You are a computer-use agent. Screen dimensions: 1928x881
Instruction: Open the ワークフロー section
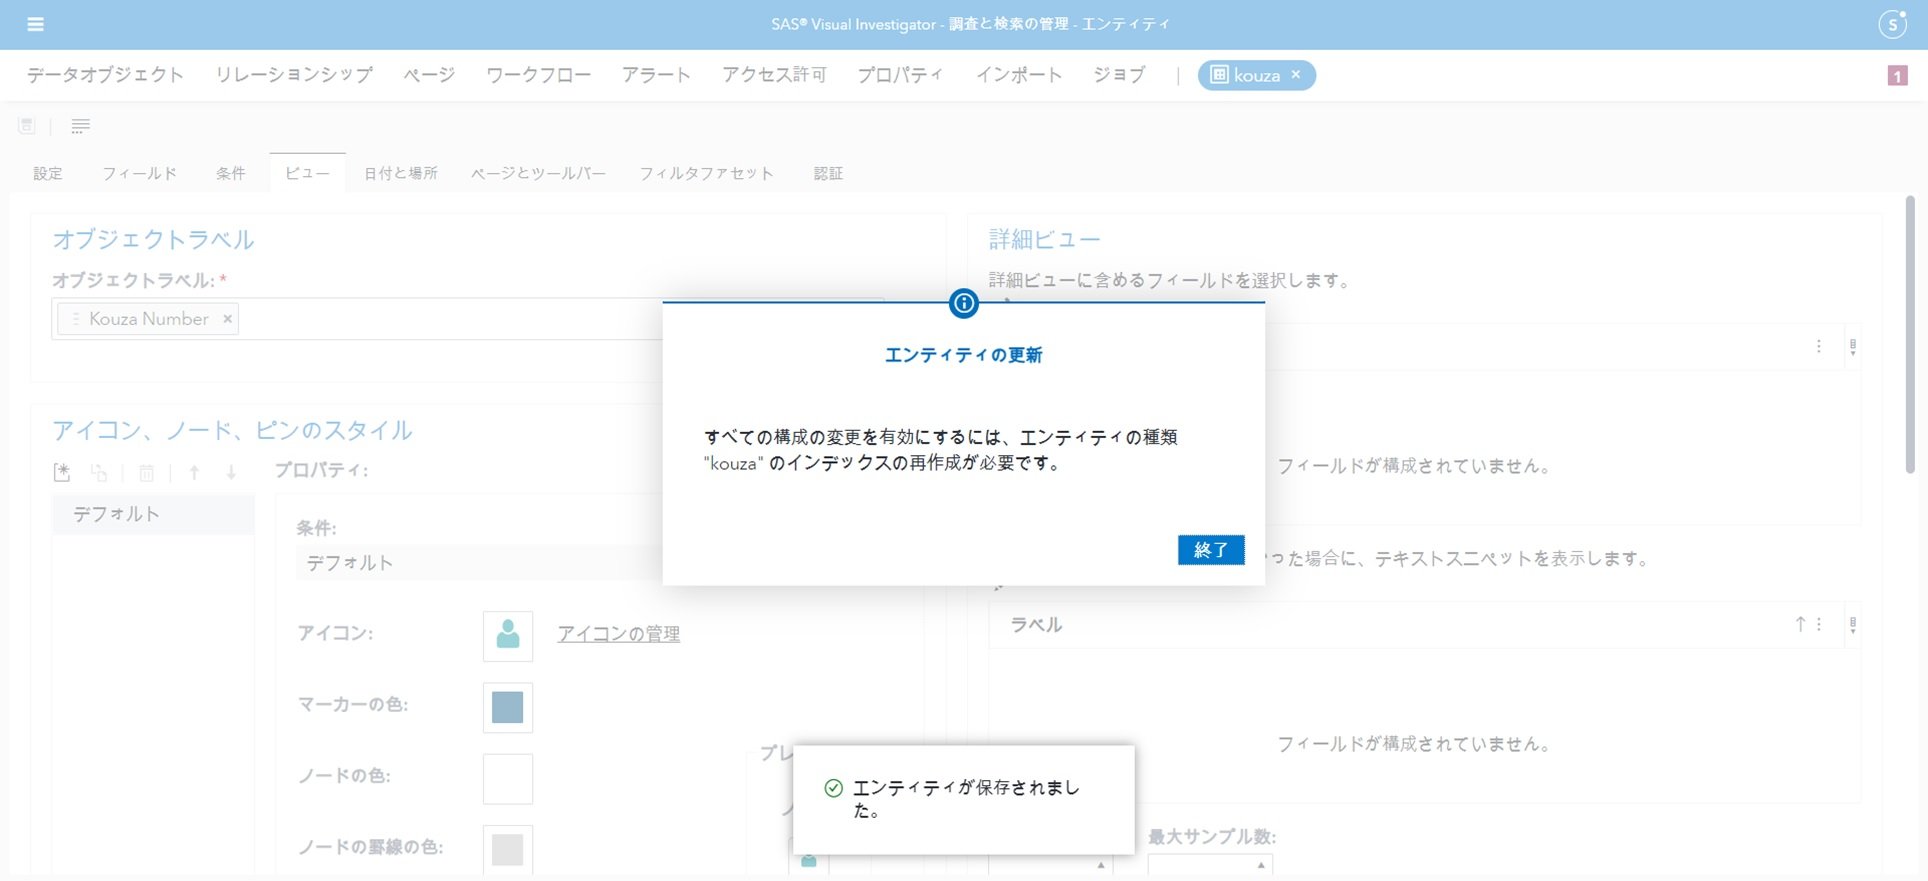538,75
